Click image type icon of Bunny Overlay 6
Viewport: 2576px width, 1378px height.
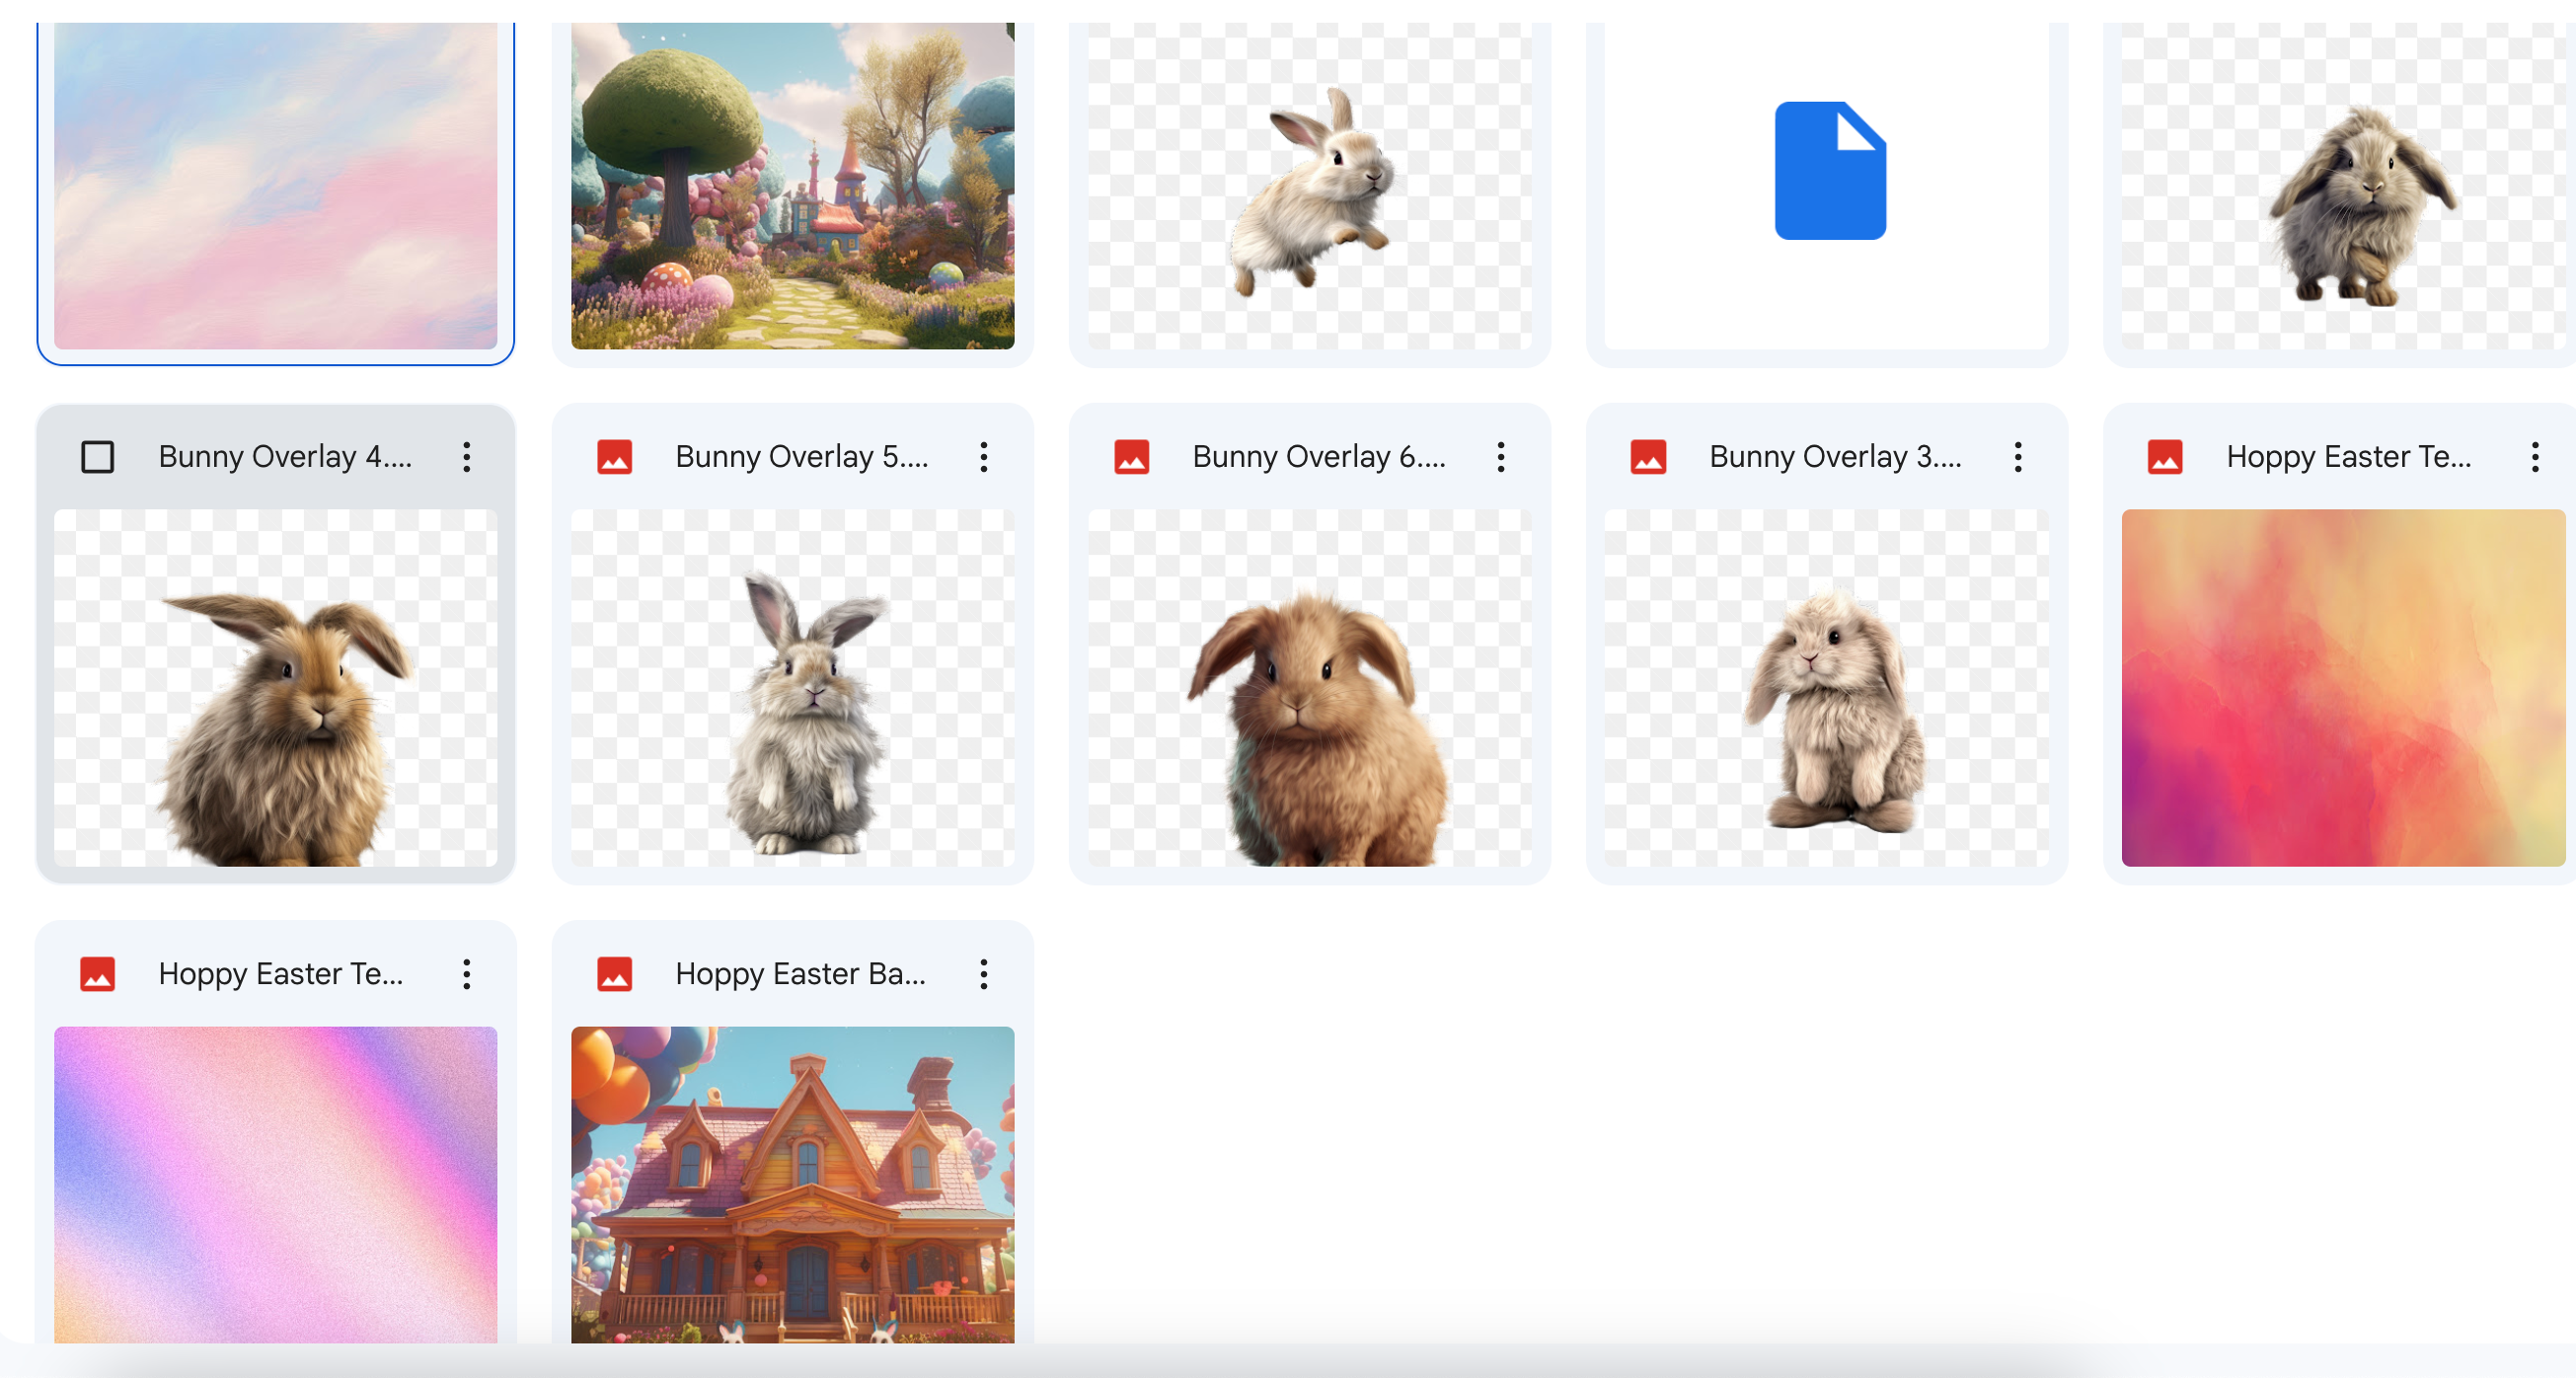click(x=1131, y=457)
